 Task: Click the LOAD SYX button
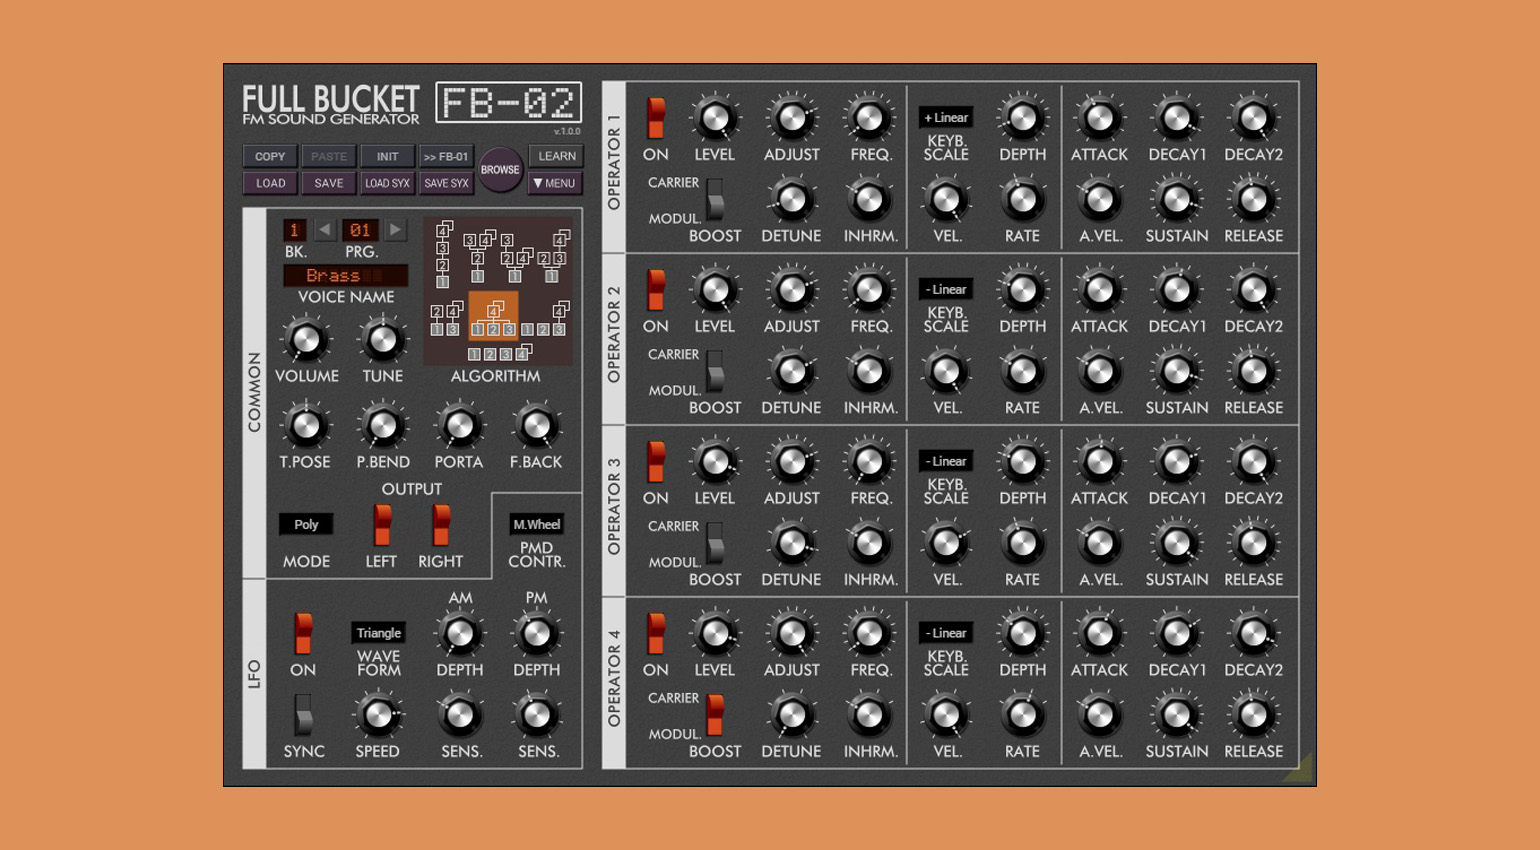point(387,184)
